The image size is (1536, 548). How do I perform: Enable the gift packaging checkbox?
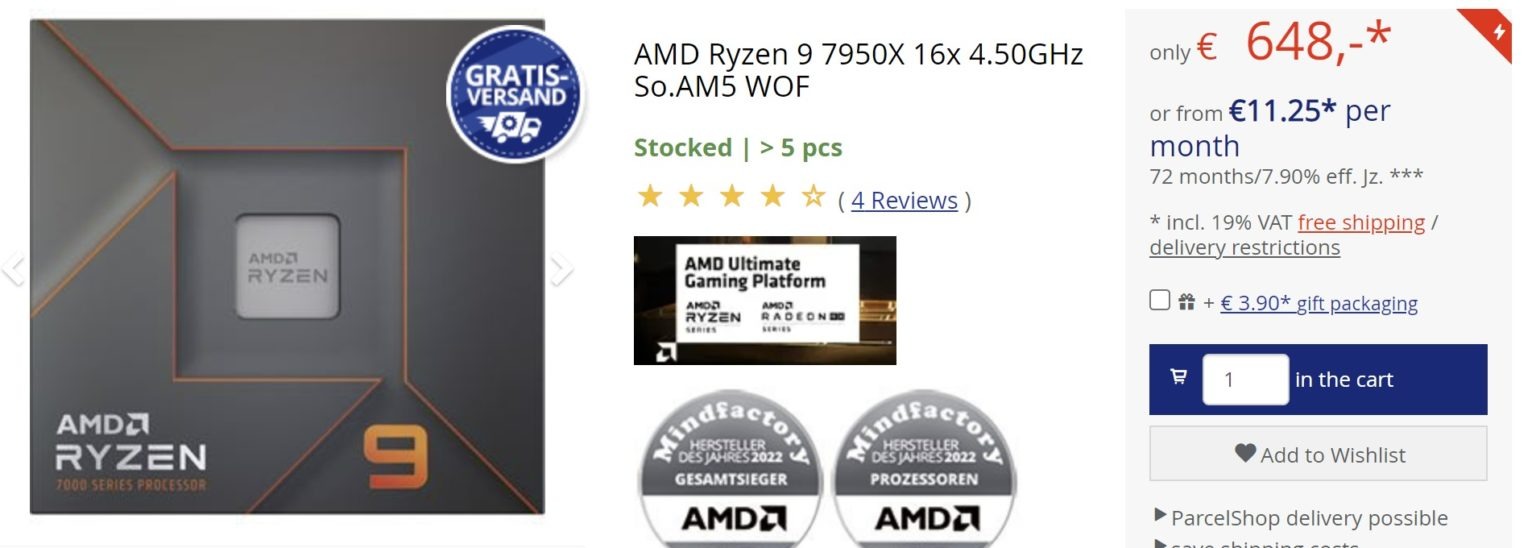point(1160,300)
